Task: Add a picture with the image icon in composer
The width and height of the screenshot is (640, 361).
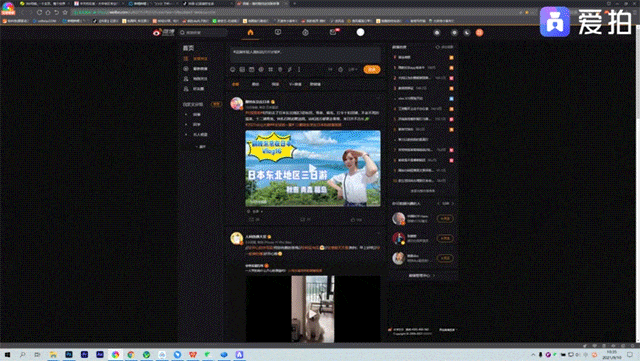Action: (x=242, y=69)
